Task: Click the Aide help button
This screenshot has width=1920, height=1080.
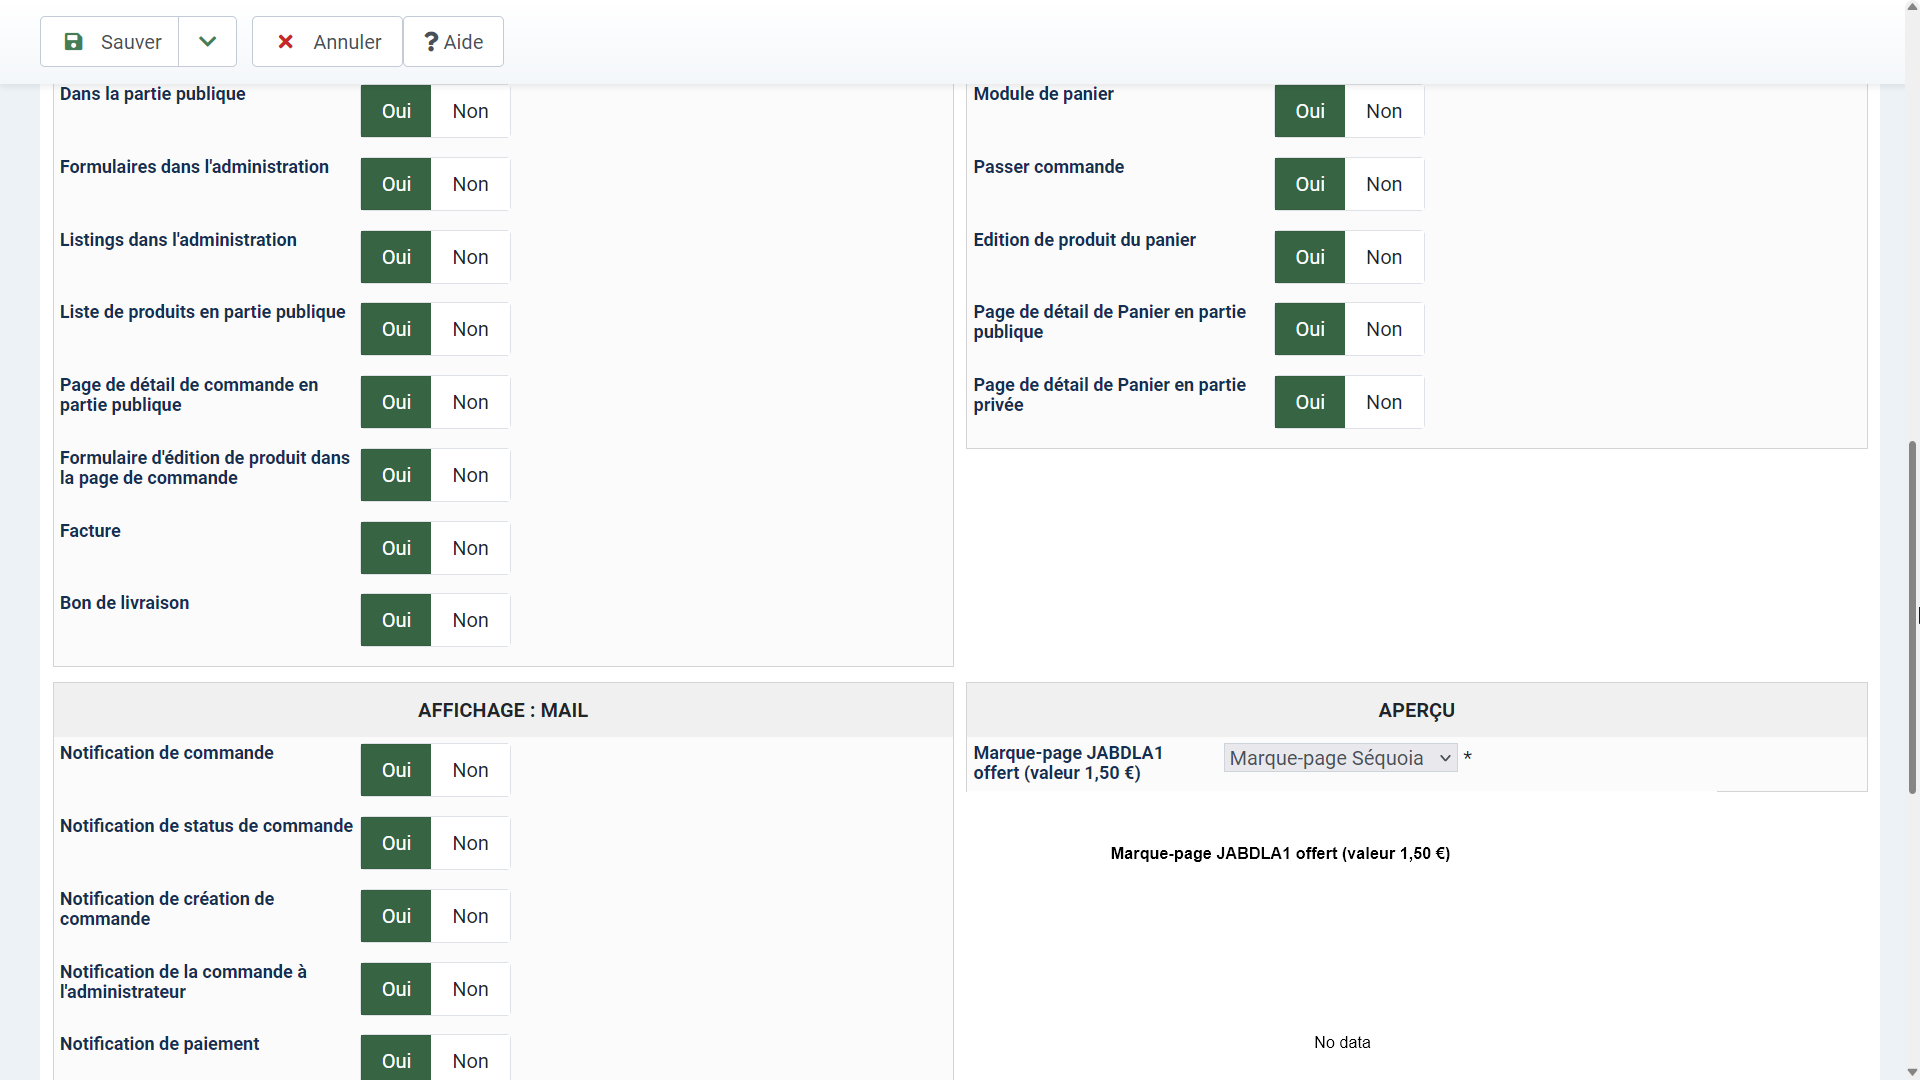Action: pos(453,42)
